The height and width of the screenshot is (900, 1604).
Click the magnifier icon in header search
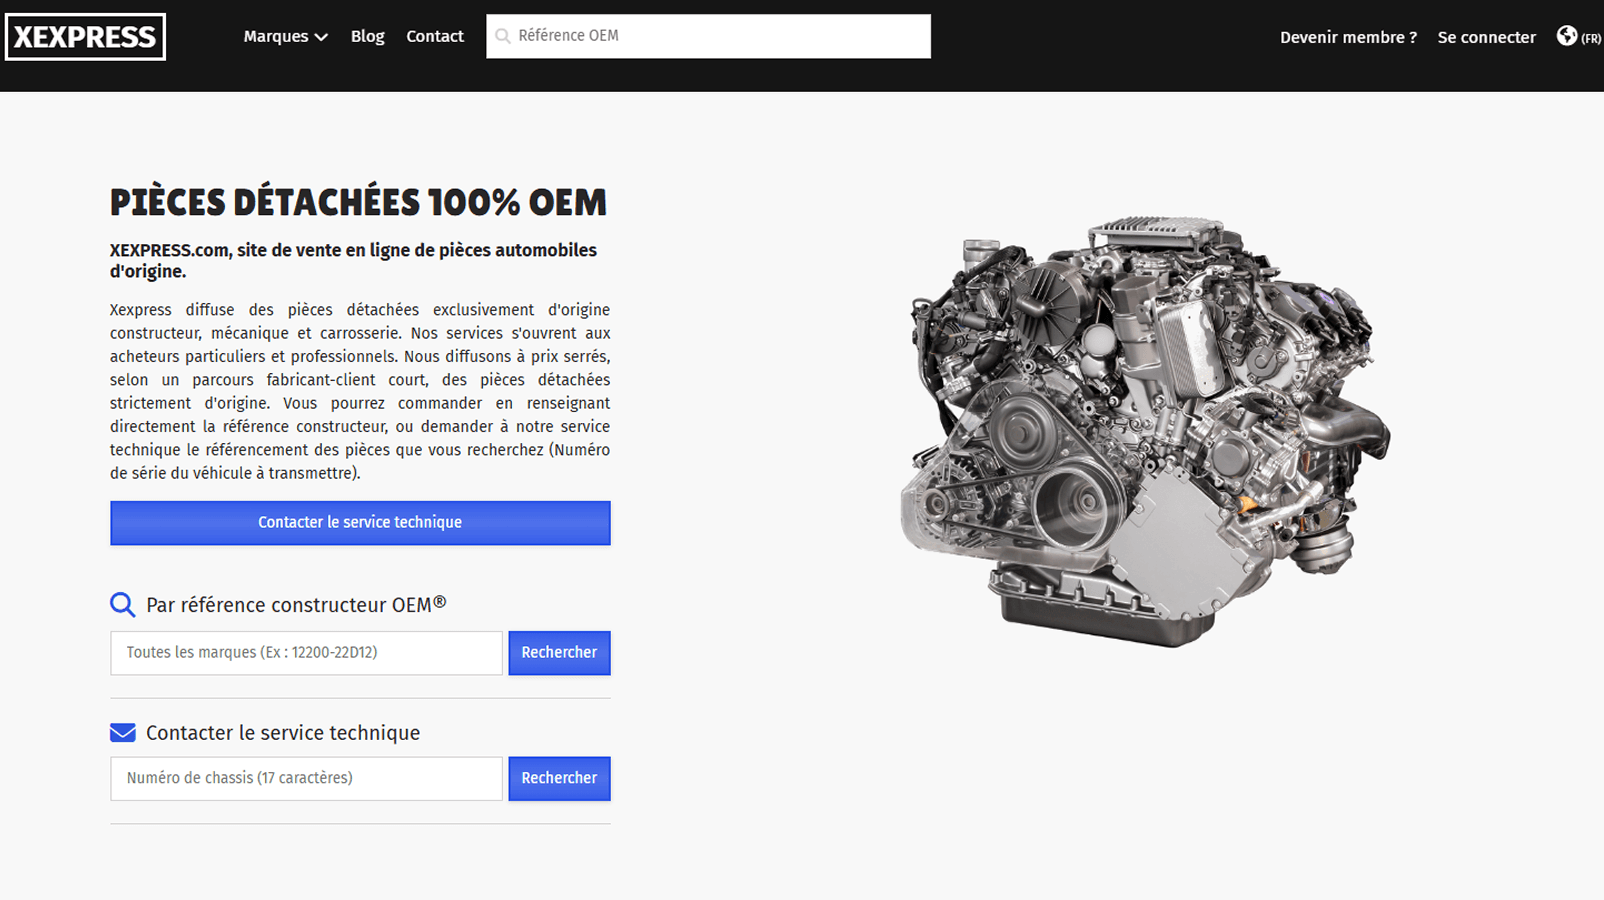503,36
